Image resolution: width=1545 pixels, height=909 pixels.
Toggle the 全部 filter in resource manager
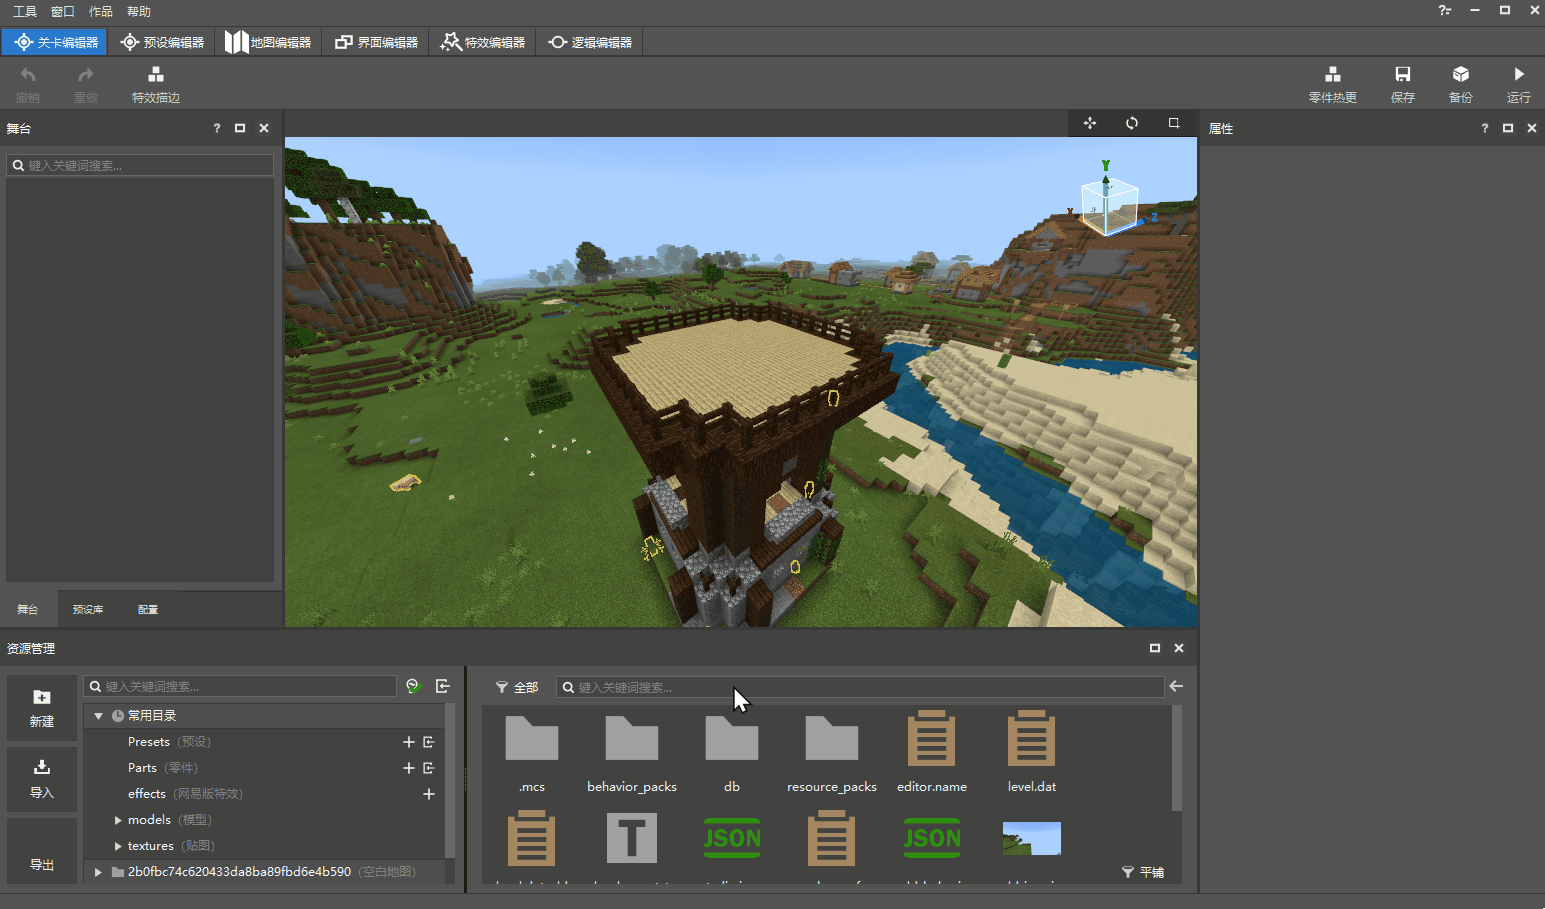click(x=517, y=688)
